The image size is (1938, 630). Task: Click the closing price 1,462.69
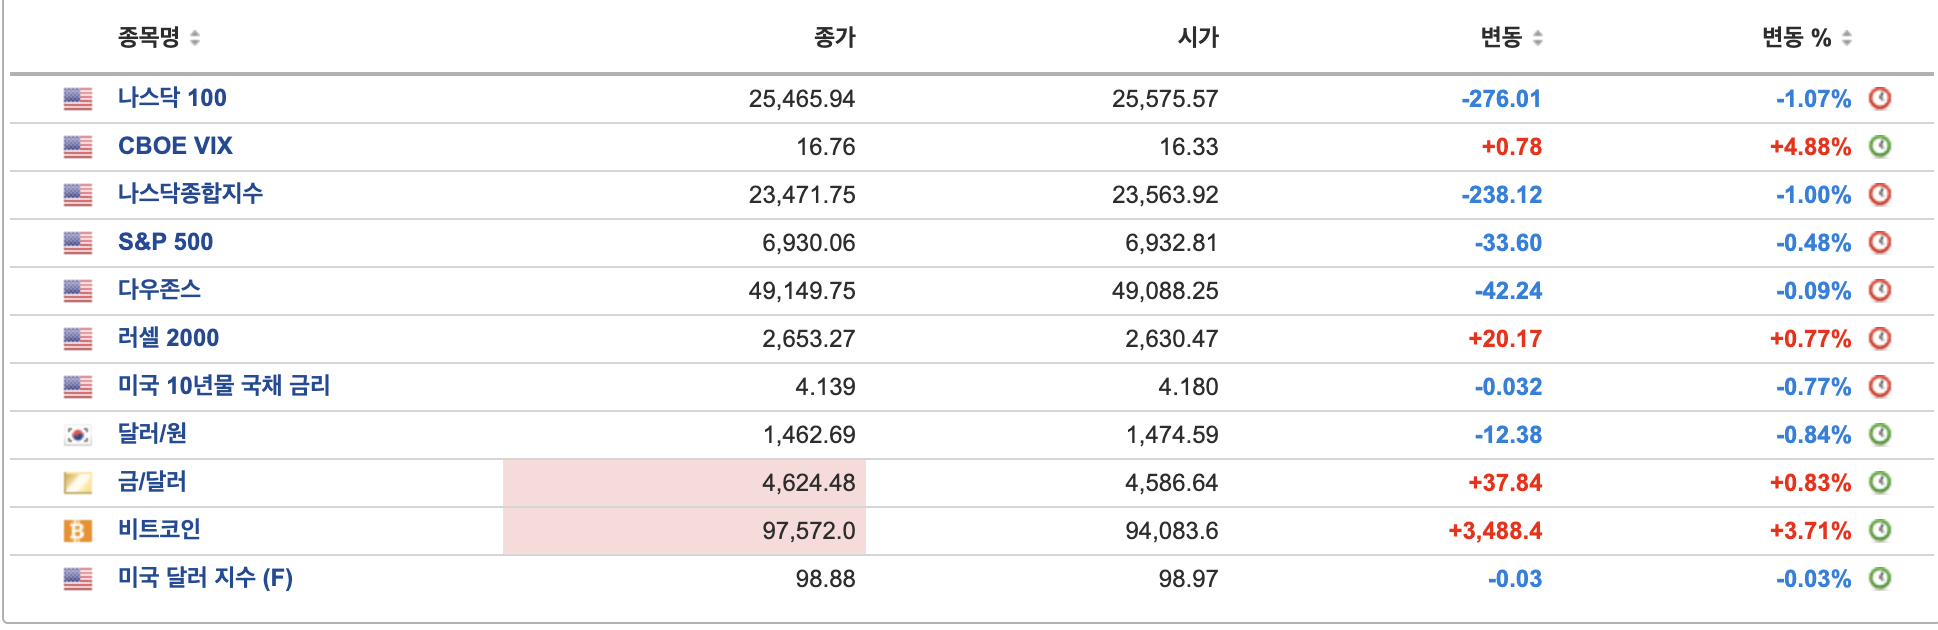[808, 435]
